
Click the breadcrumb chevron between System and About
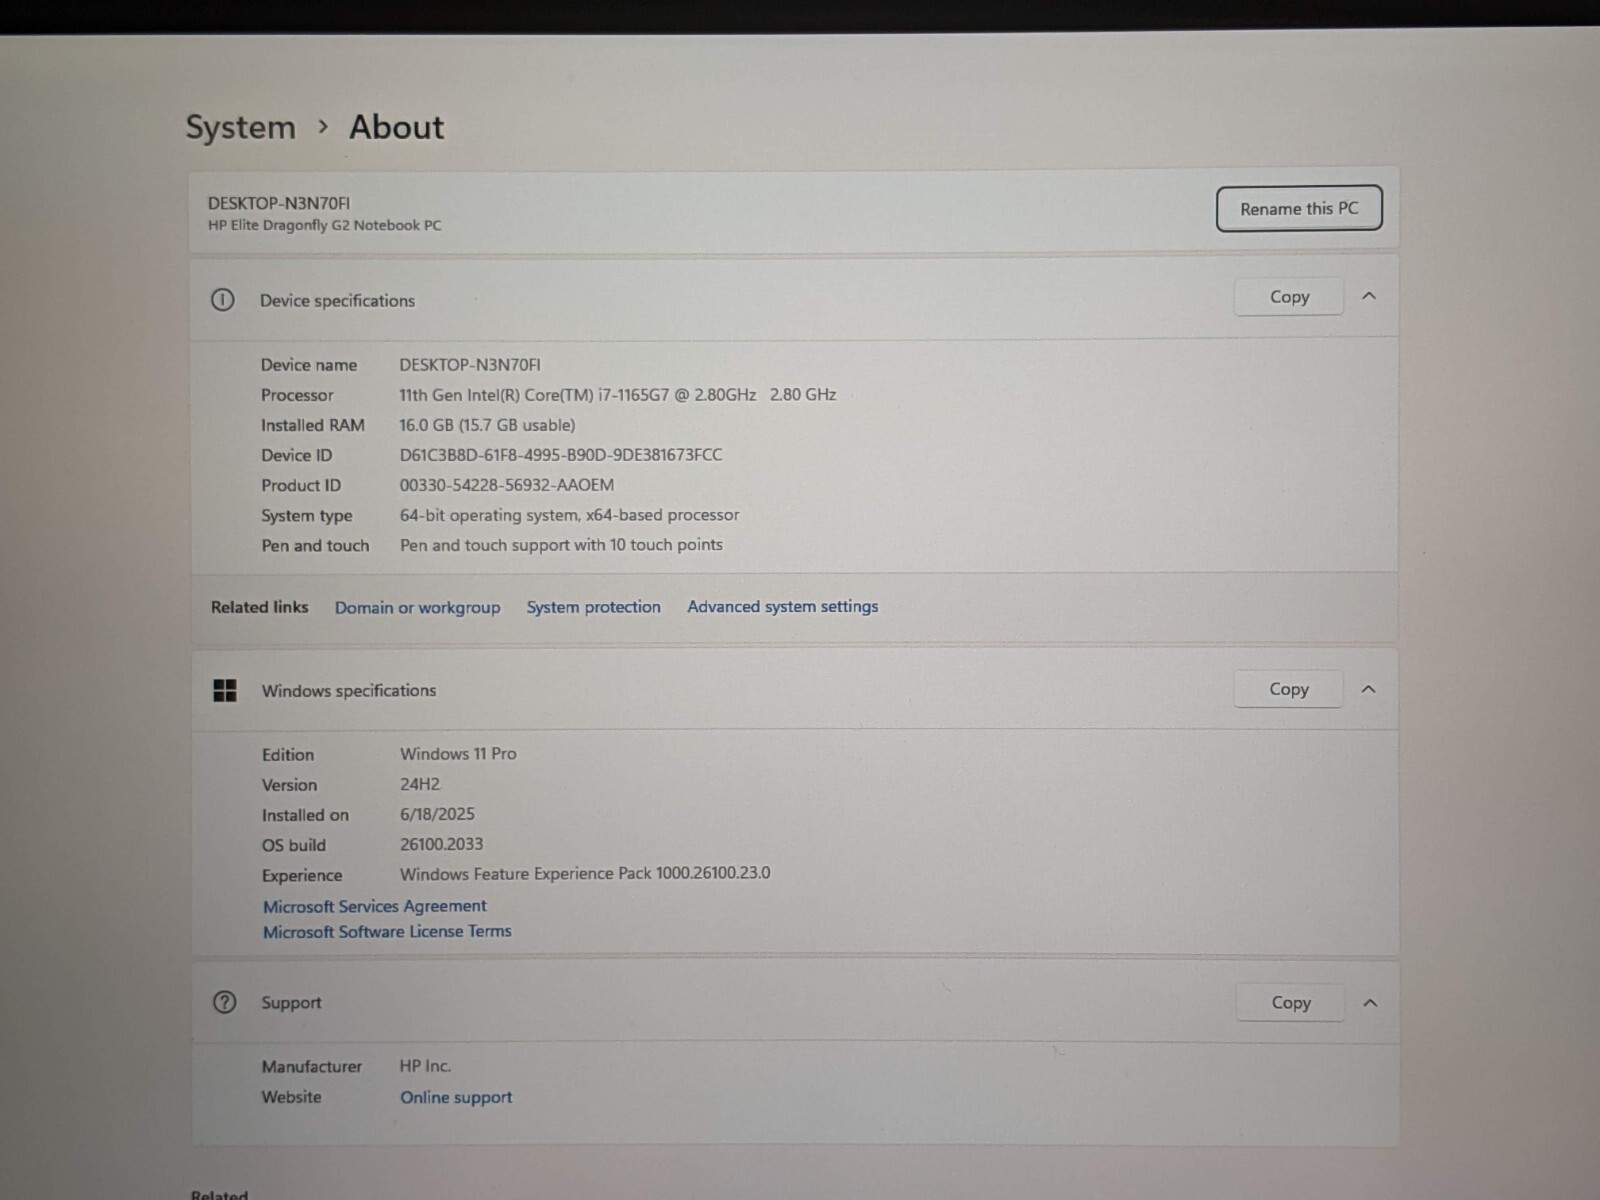point(322,127)
